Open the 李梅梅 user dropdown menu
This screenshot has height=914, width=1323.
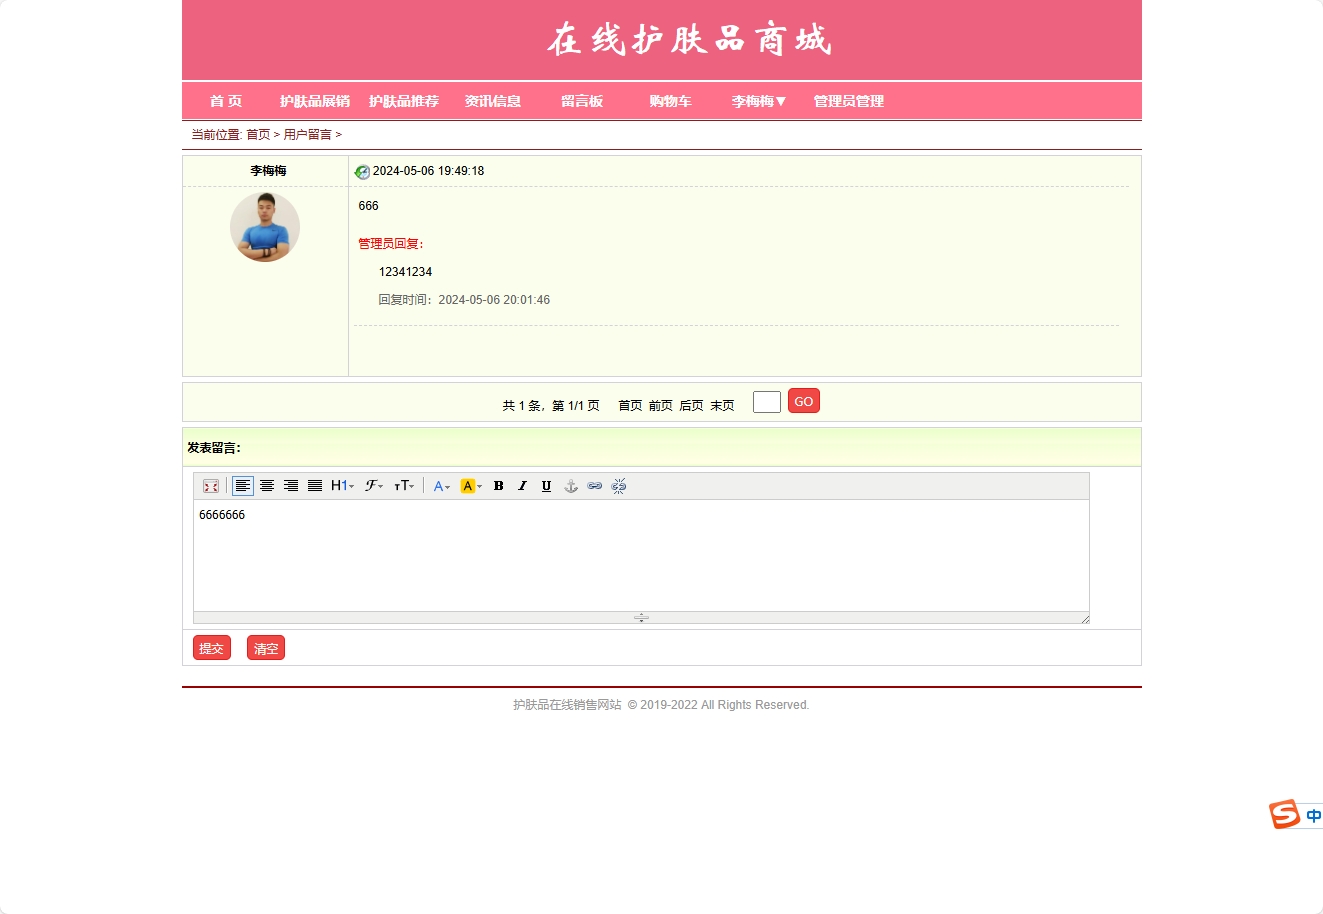[757, 101]
